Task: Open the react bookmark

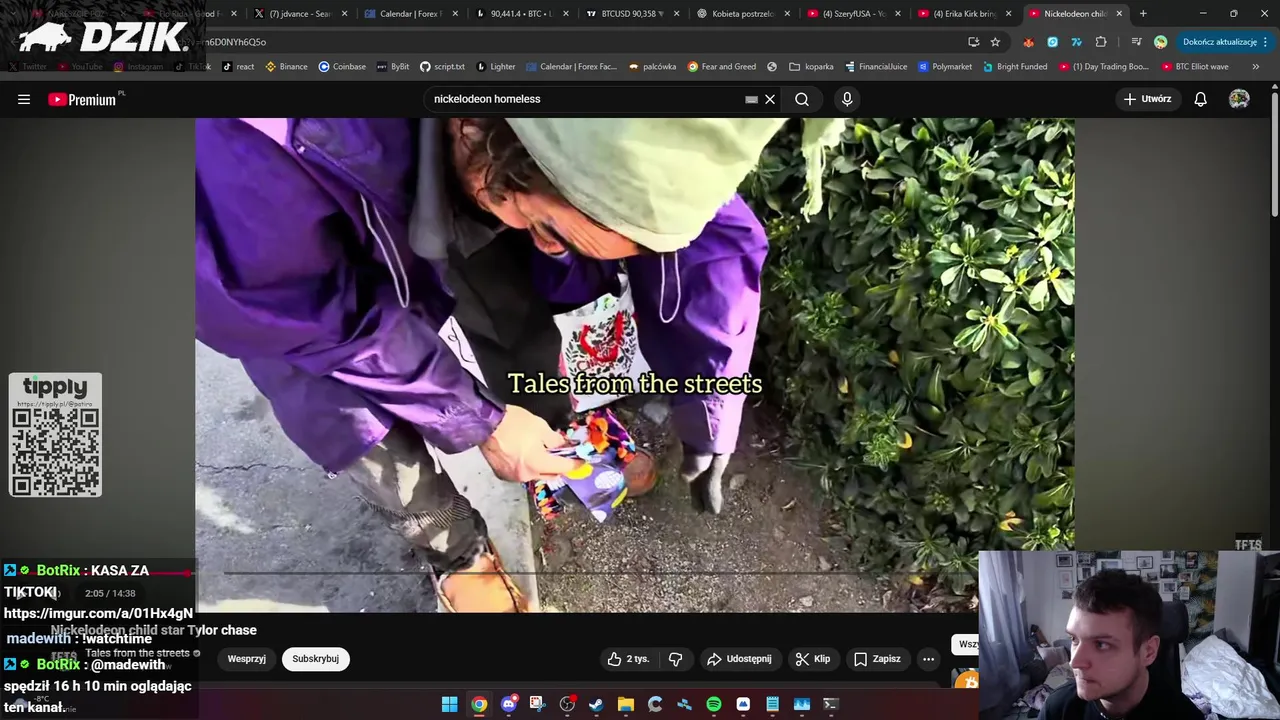Action: (238, 67)
